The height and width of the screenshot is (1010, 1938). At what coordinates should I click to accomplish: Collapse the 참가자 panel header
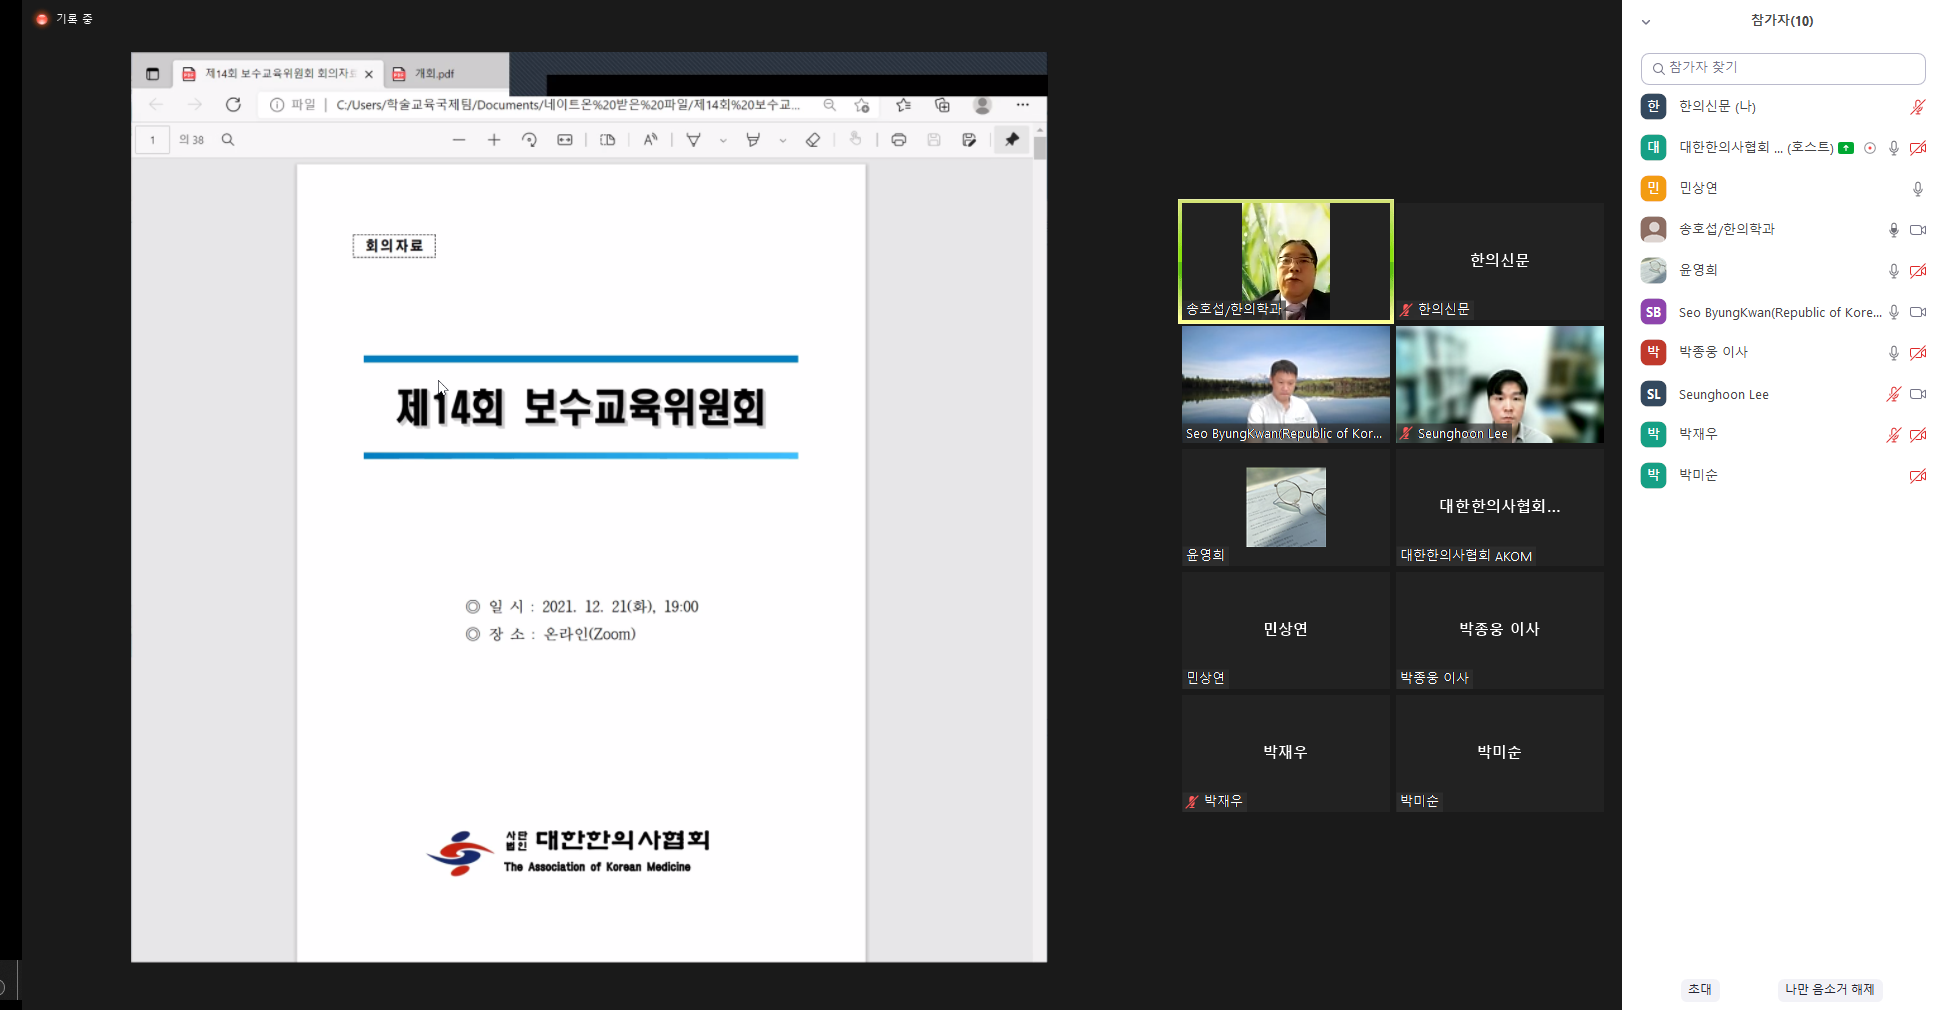[1645, 20]
